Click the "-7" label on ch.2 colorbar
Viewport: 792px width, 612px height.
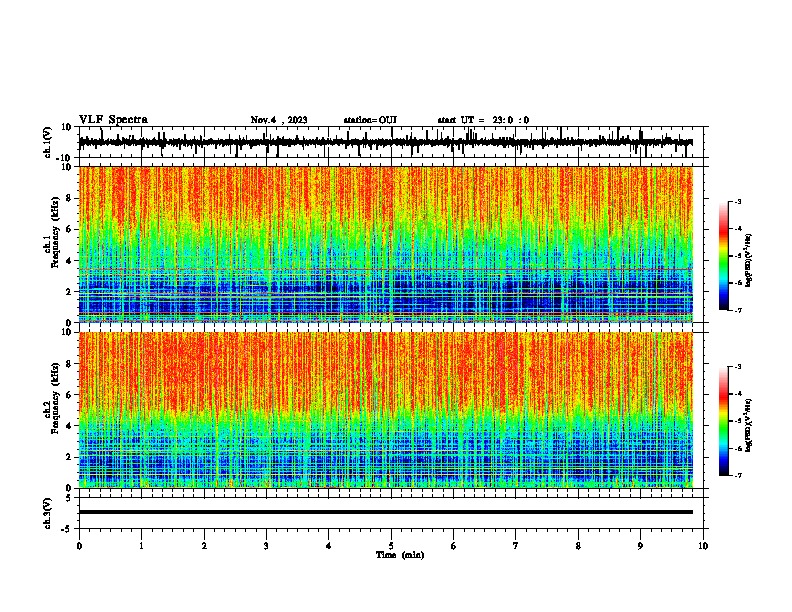[738, 475]
